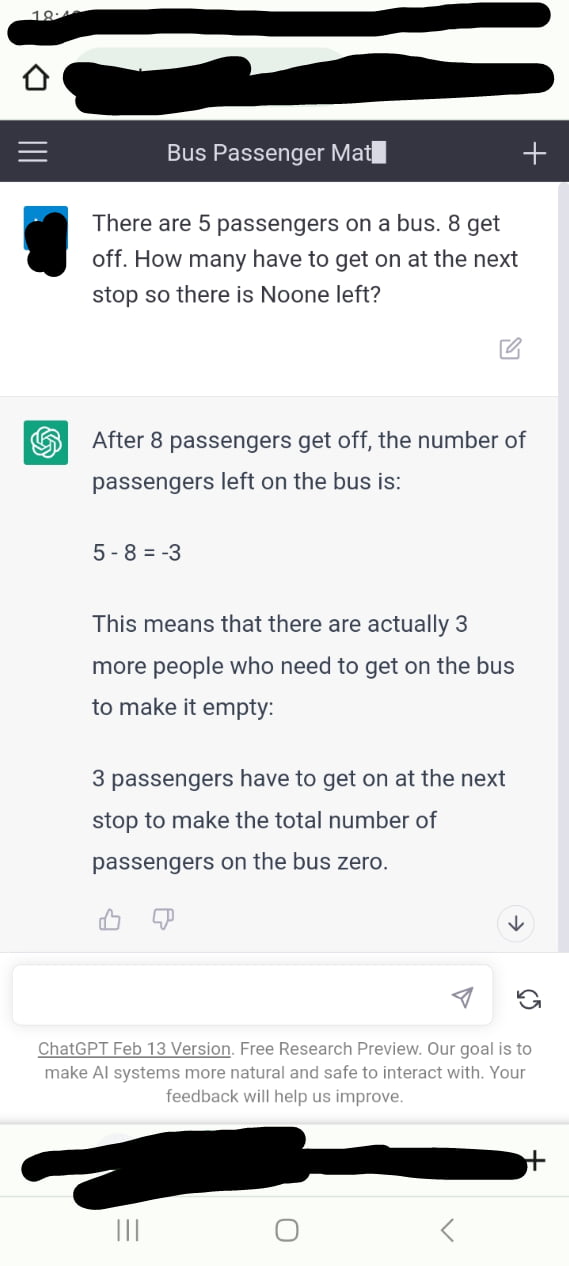The image size is (569, 1266).
Task: Give the response a thumbs up
Action: tap(110, 919)
